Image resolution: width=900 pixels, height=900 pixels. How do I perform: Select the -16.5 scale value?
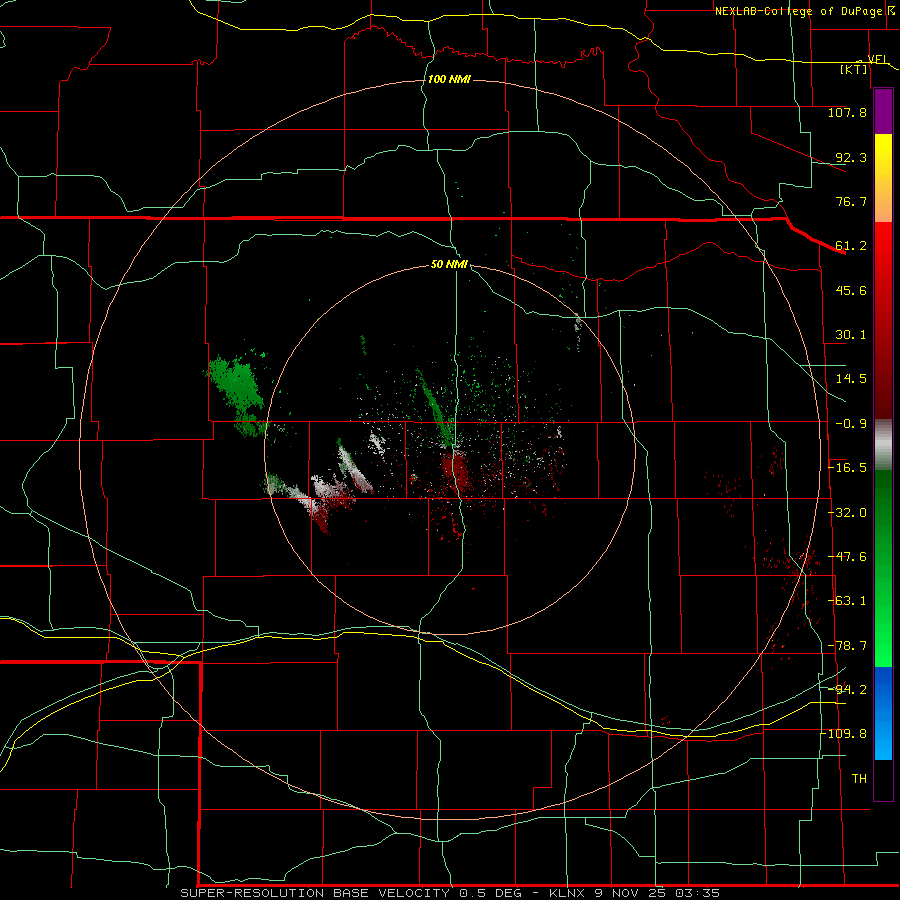(847, 468)
